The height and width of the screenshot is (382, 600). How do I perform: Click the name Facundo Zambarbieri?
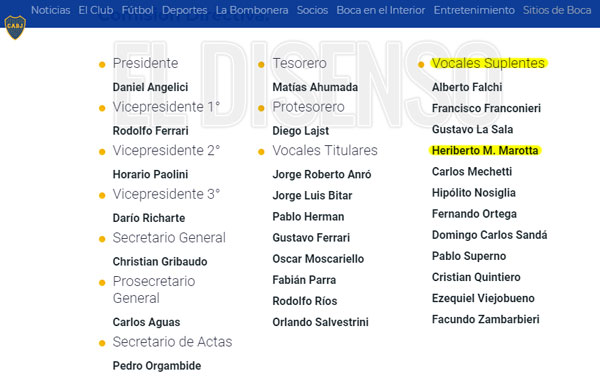tap(486, 319)
